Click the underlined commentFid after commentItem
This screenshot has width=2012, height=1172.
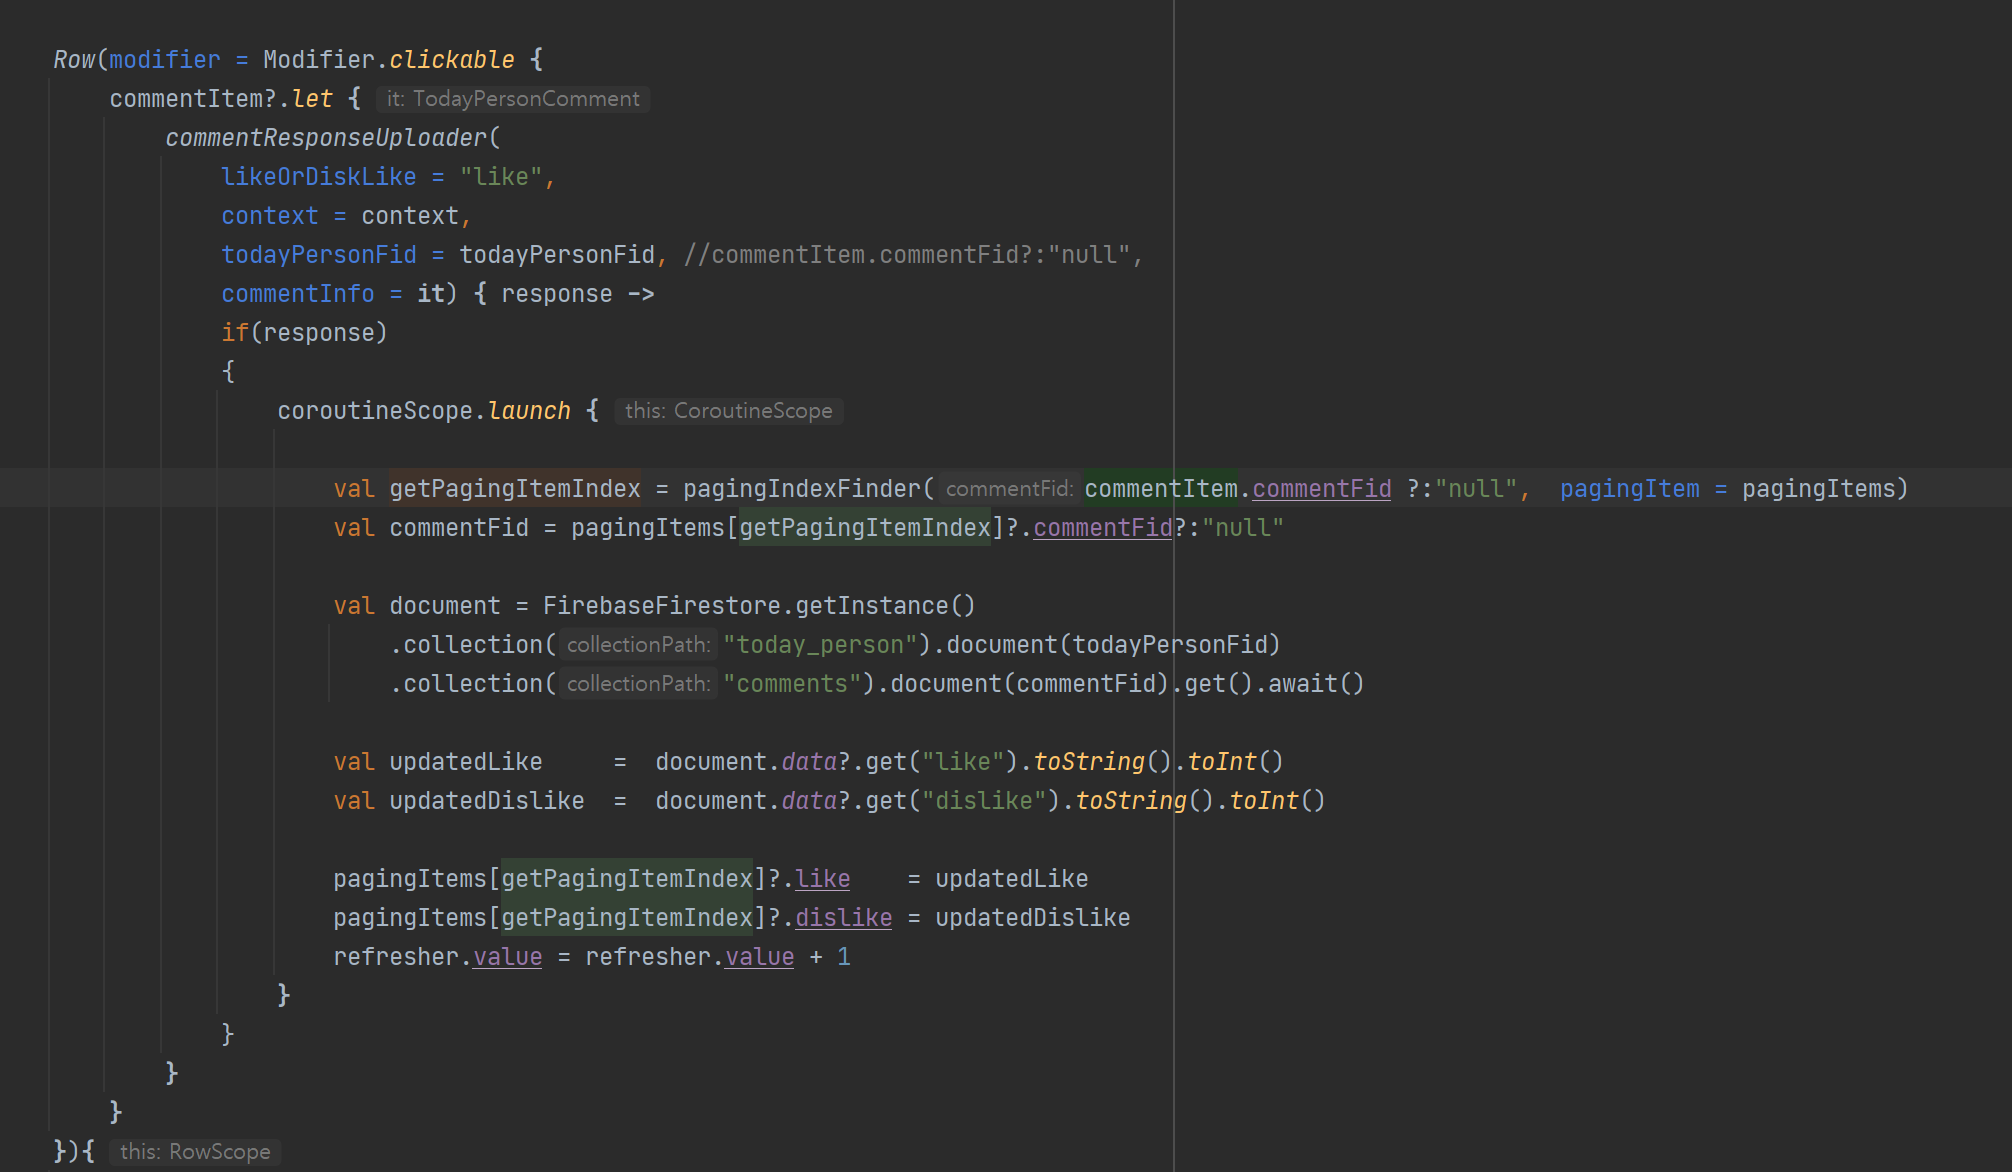point(1321,489)
